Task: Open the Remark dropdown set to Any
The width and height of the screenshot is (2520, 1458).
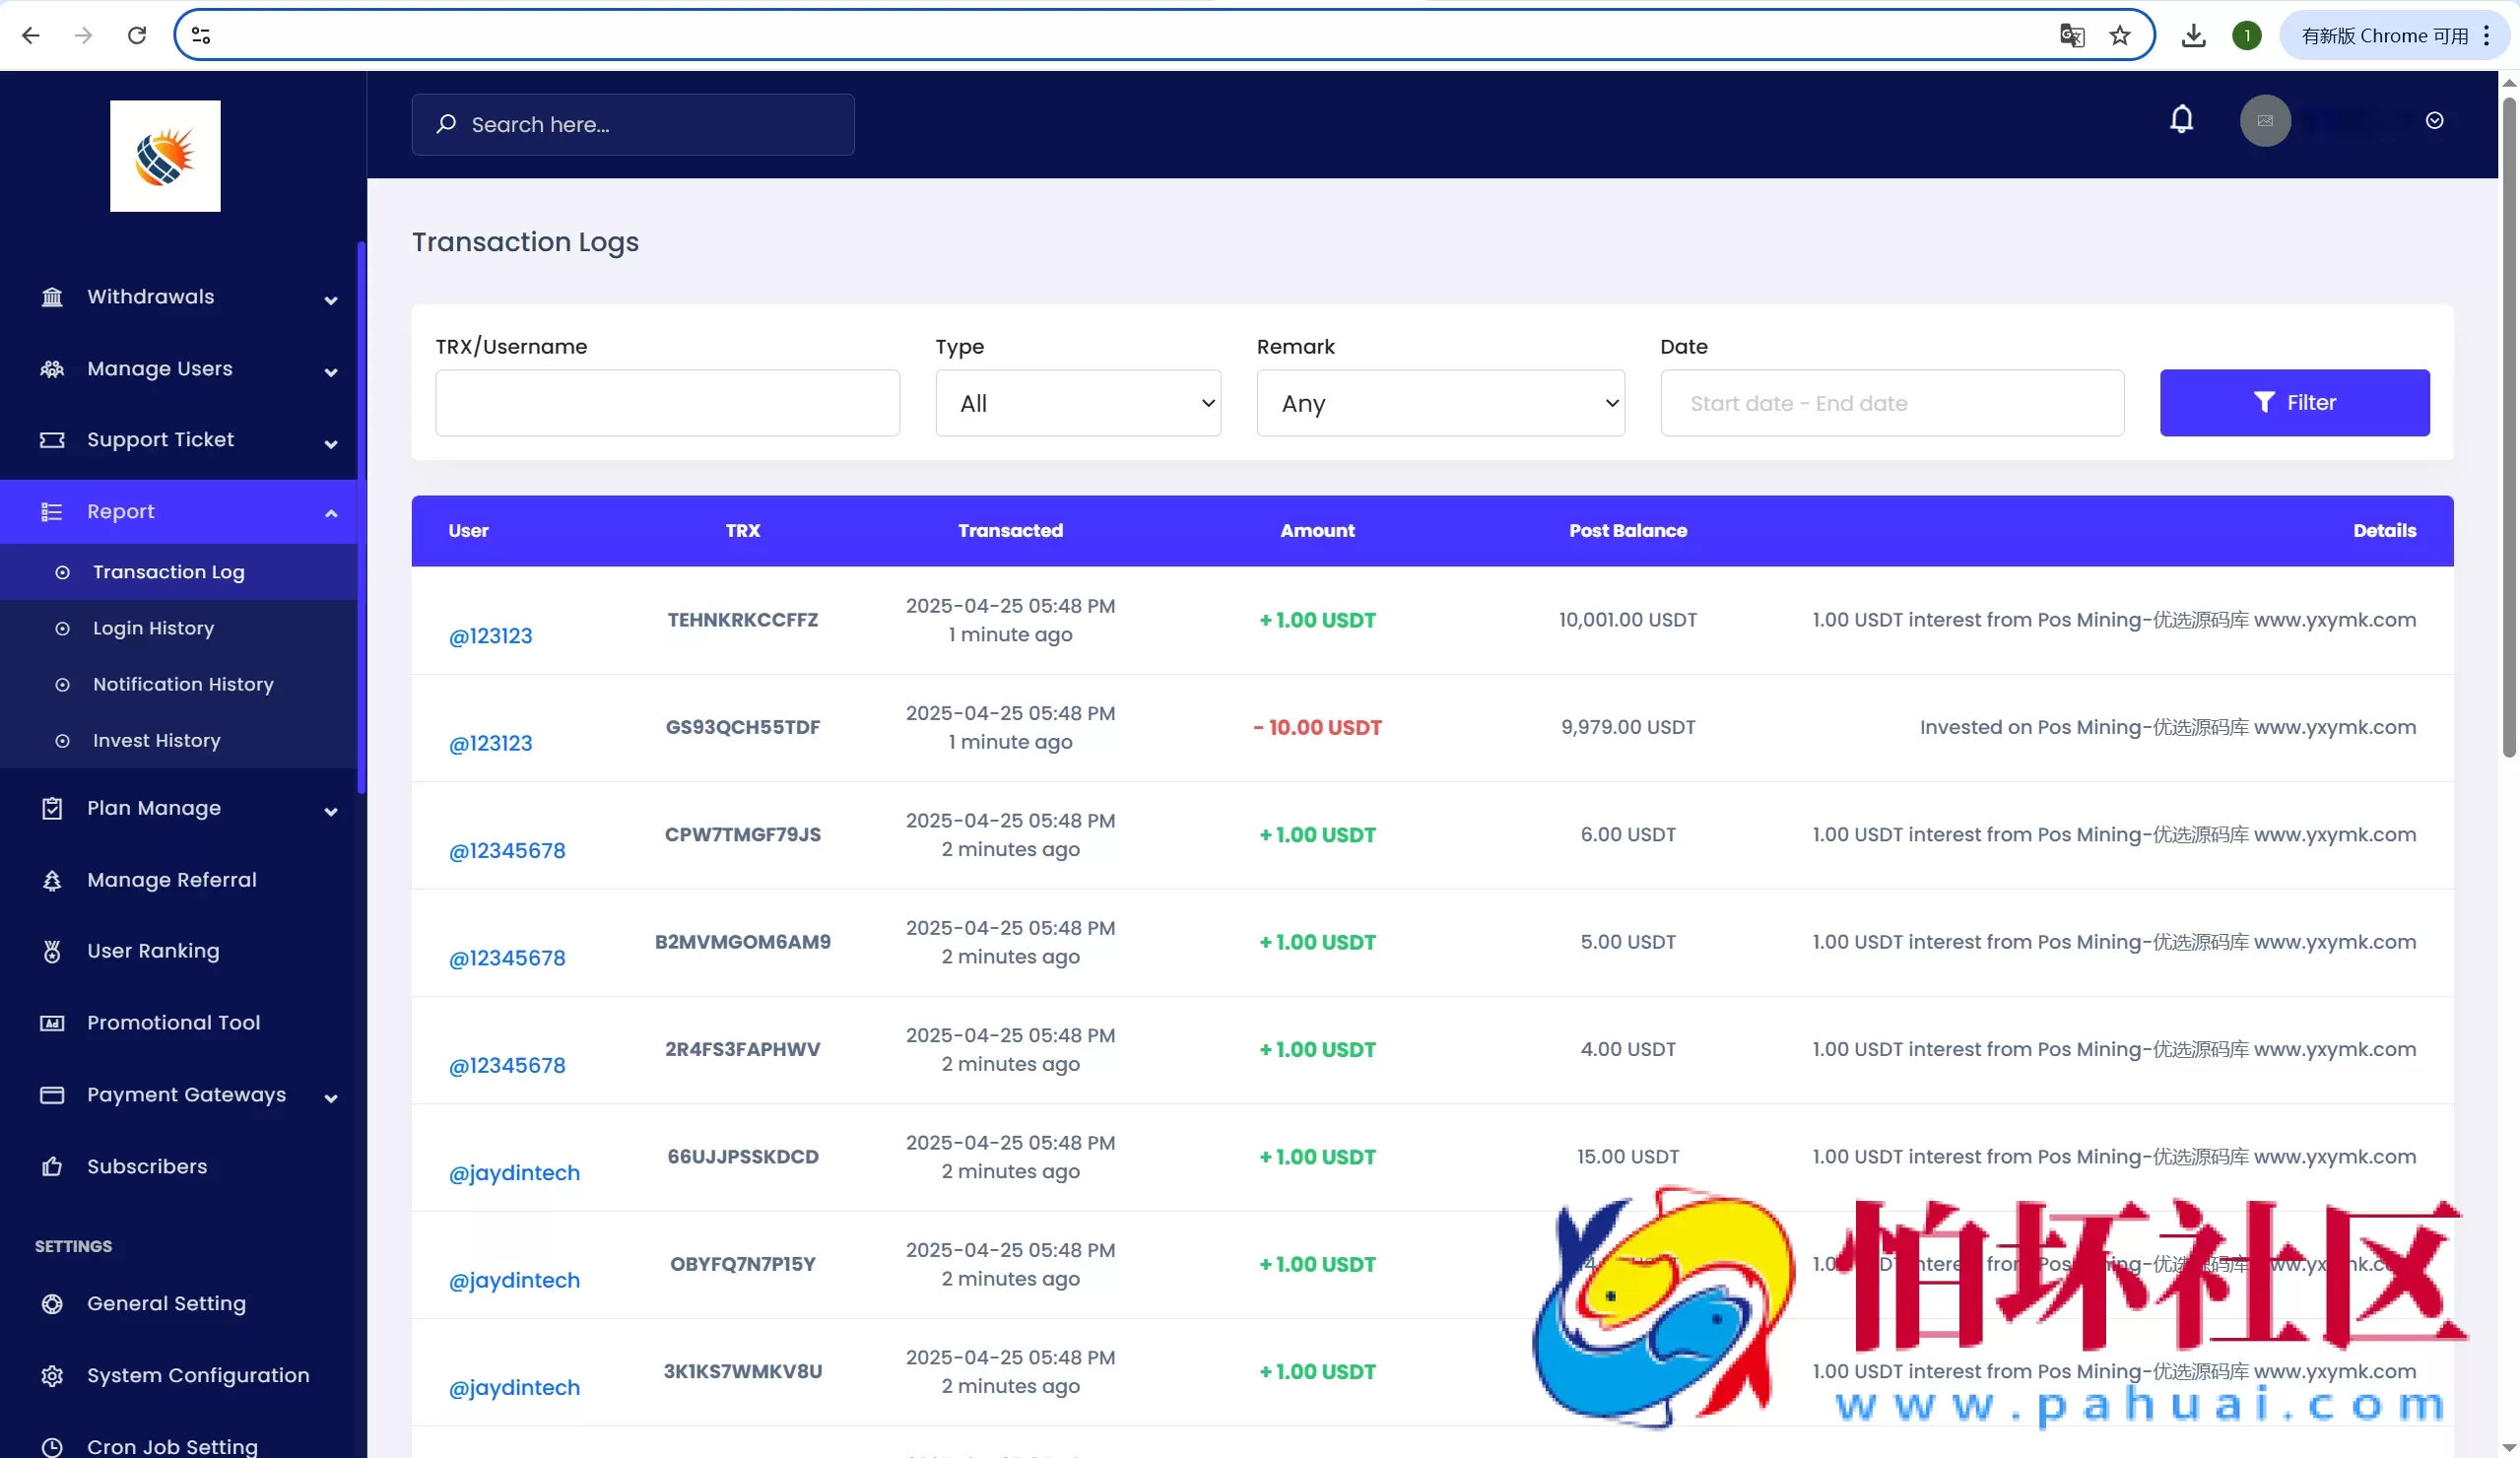Action: (x=1439, y=403)
